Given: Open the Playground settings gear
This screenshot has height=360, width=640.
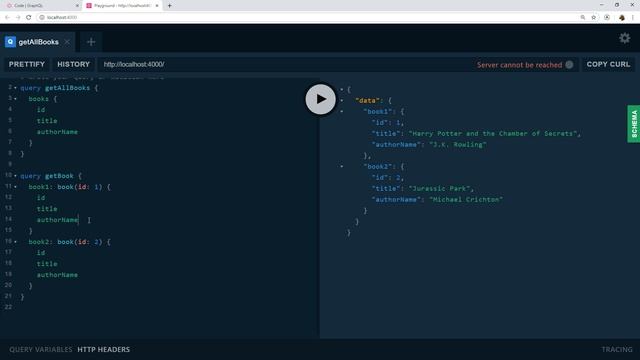Looking at the screenshot, I should 624,38.
